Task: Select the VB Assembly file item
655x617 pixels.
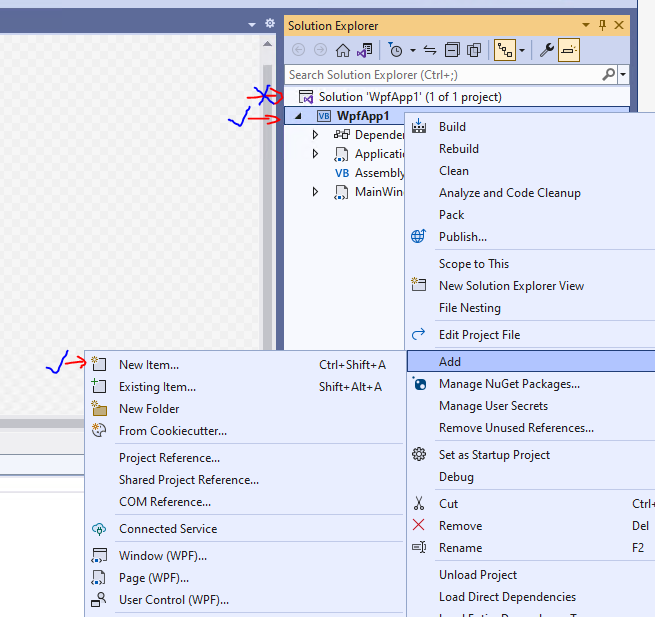Action: (369, 173)
